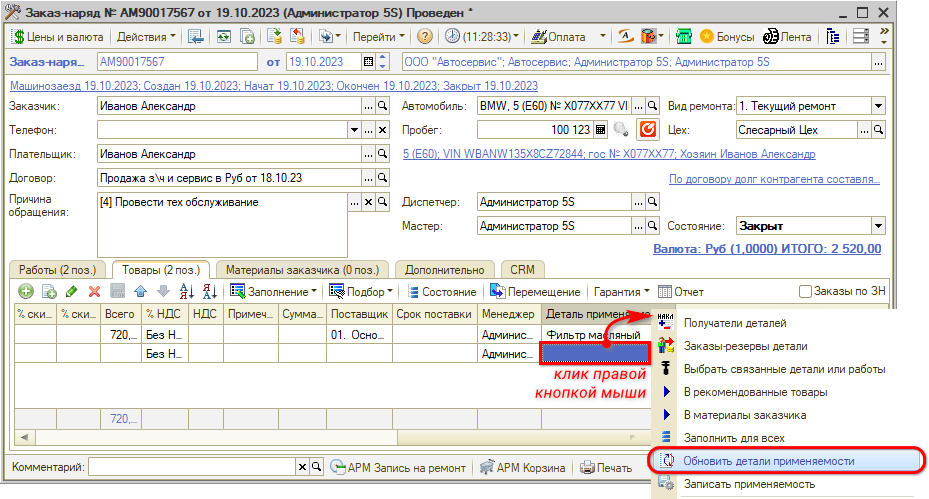Click the Печать button
Image resolution: width=929 pixels, height=499 pixels.
tap(606, 468)
